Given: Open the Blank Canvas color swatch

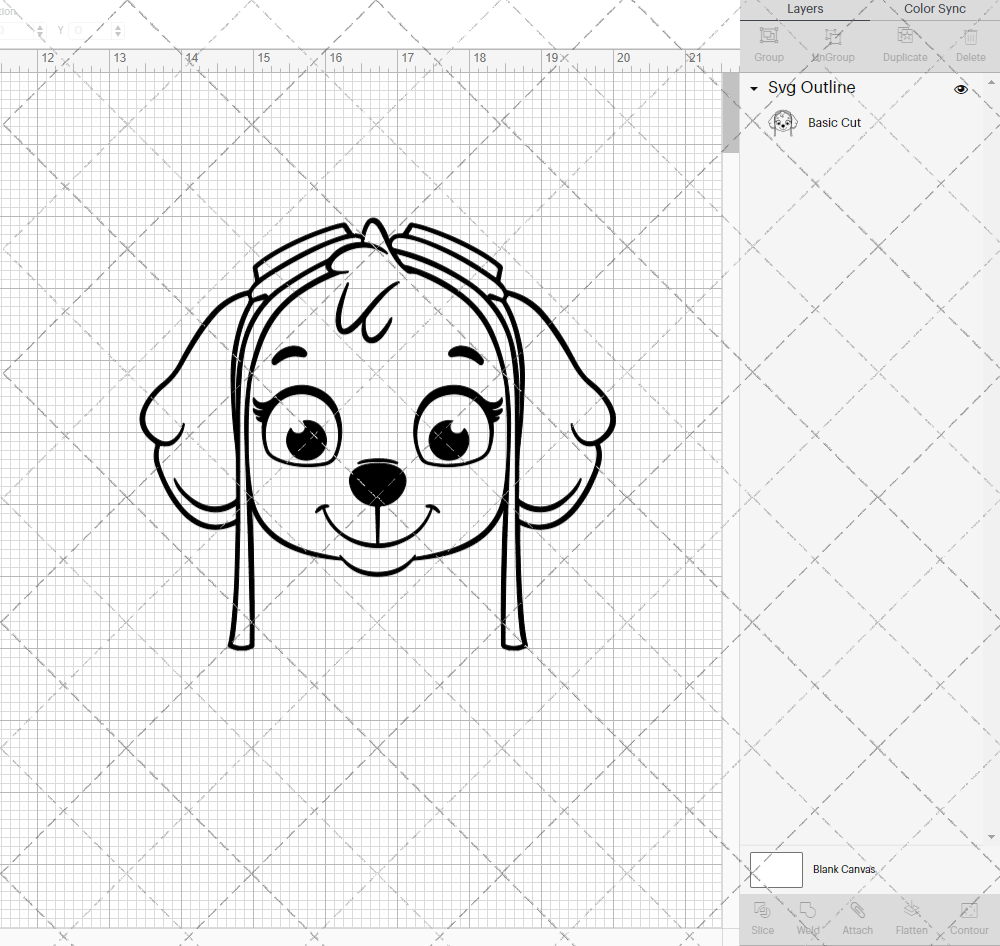Looking at the screenshot, I should pos(776,869).
